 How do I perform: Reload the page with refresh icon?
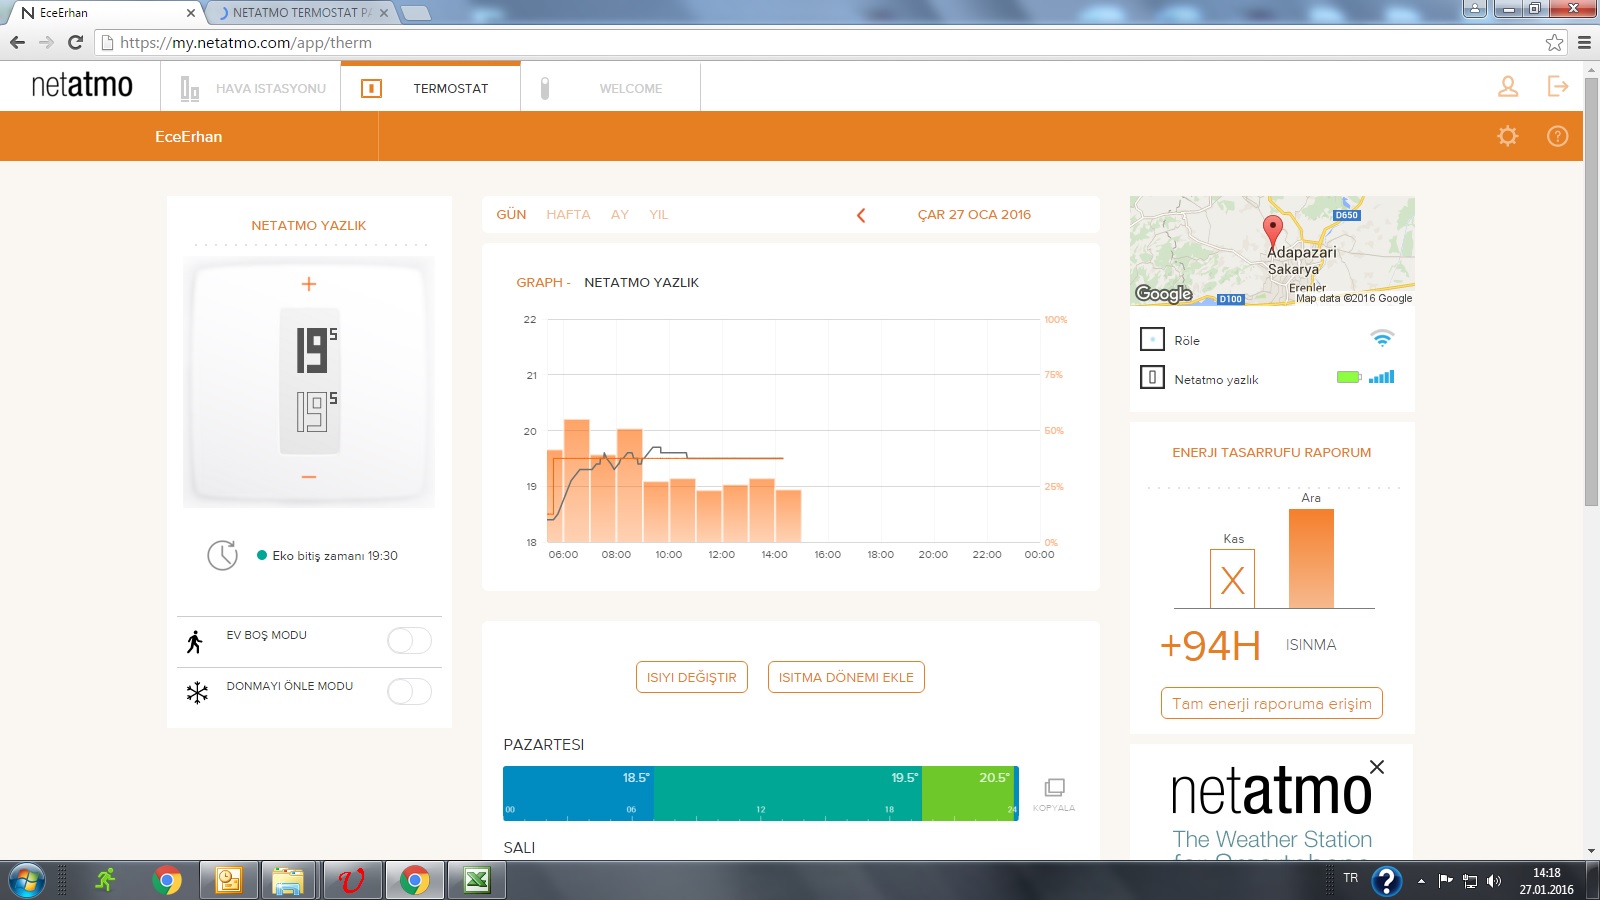coord(75,42)
